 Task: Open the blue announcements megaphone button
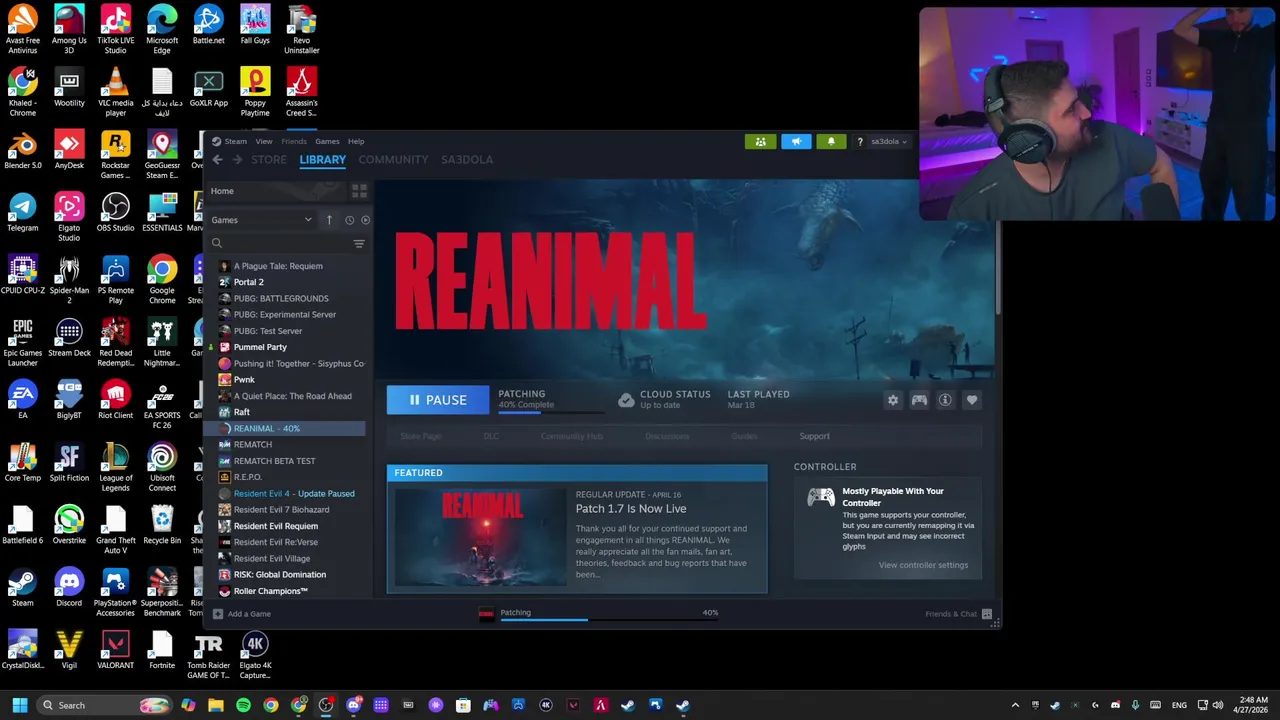(796, 142)
